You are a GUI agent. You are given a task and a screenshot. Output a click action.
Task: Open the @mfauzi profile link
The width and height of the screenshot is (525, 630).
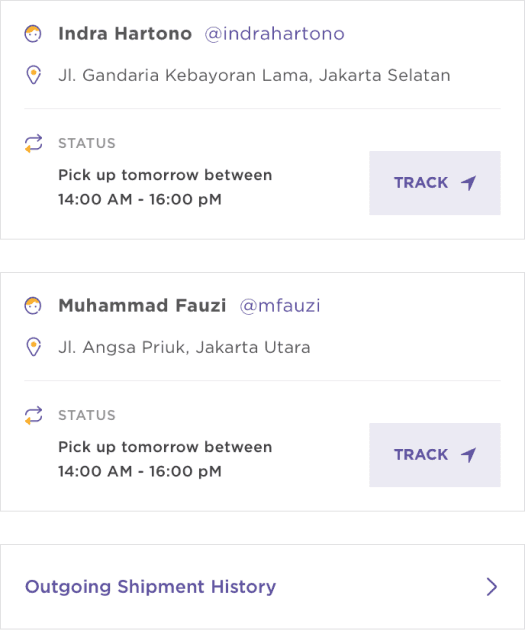(x=280, y=306)
